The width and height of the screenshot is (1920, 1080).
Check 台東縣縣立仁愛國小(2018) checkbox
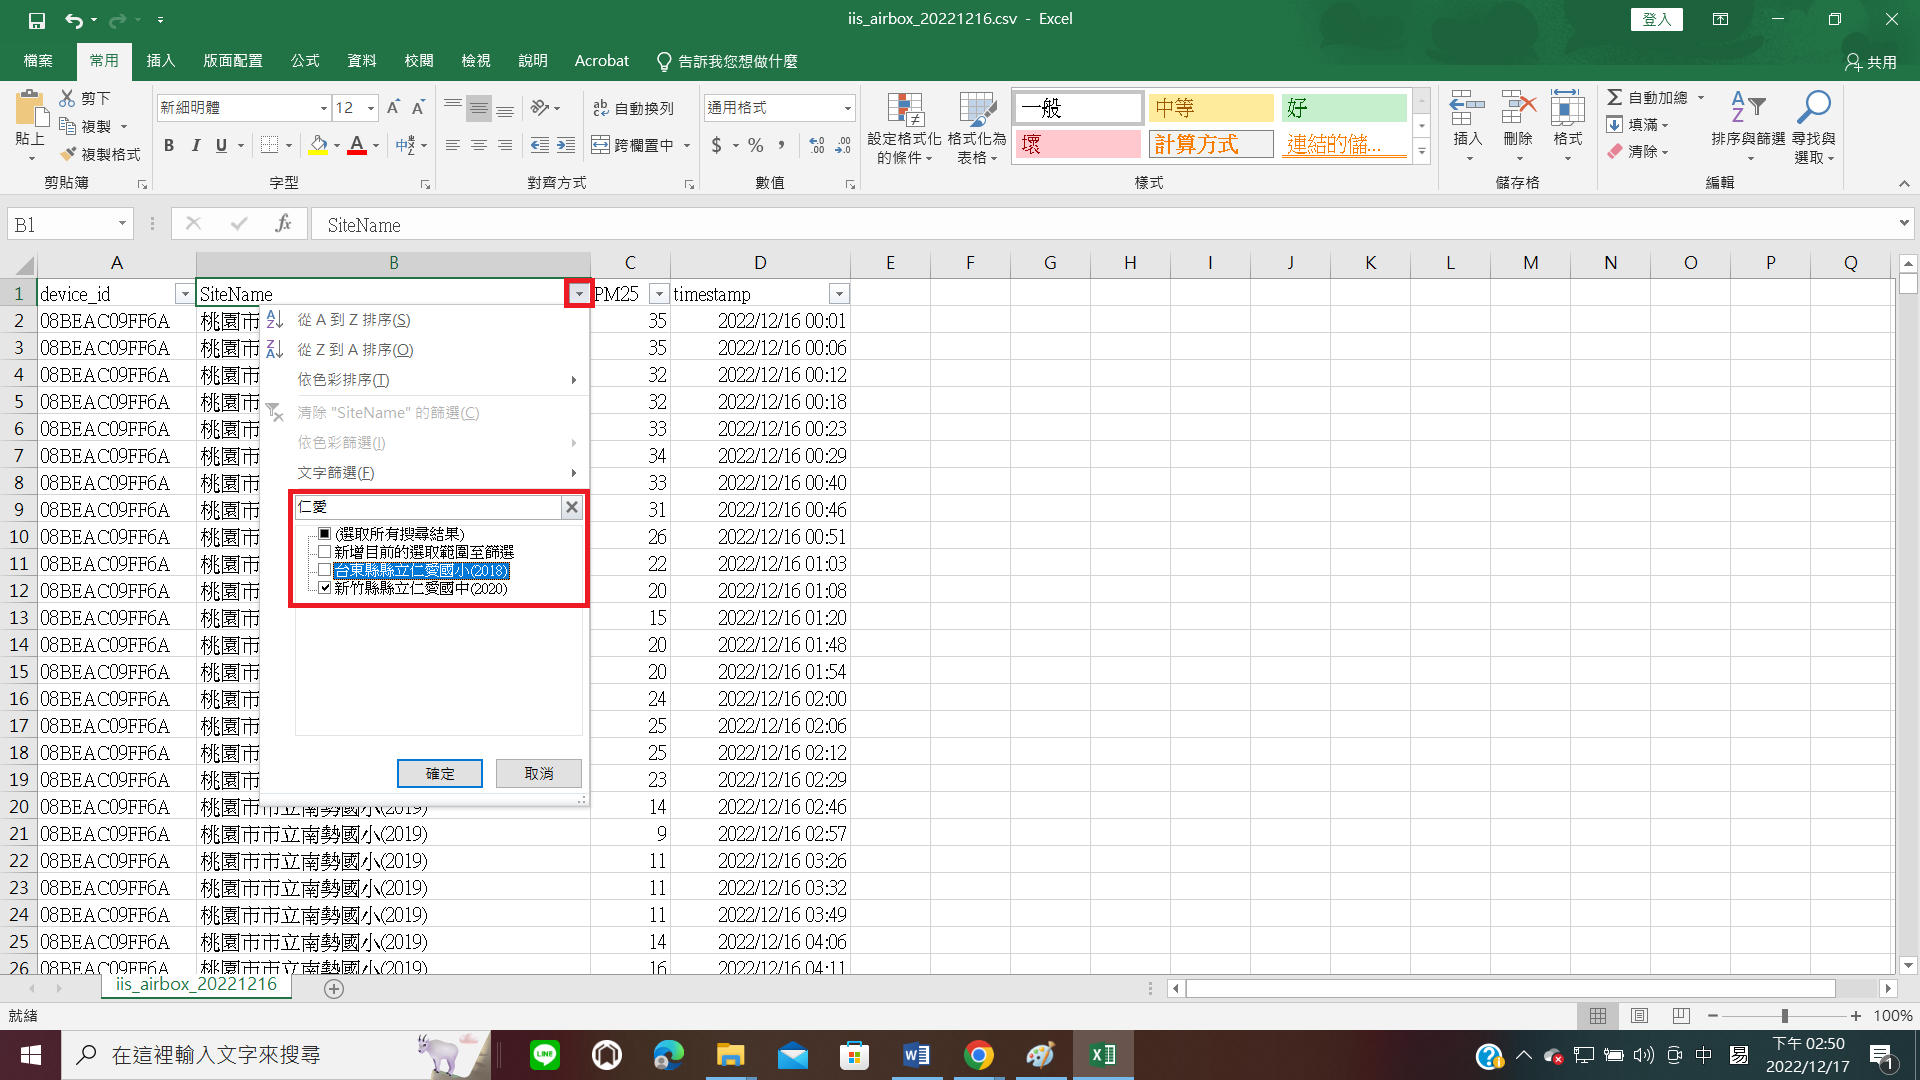[x=324, y=570]
